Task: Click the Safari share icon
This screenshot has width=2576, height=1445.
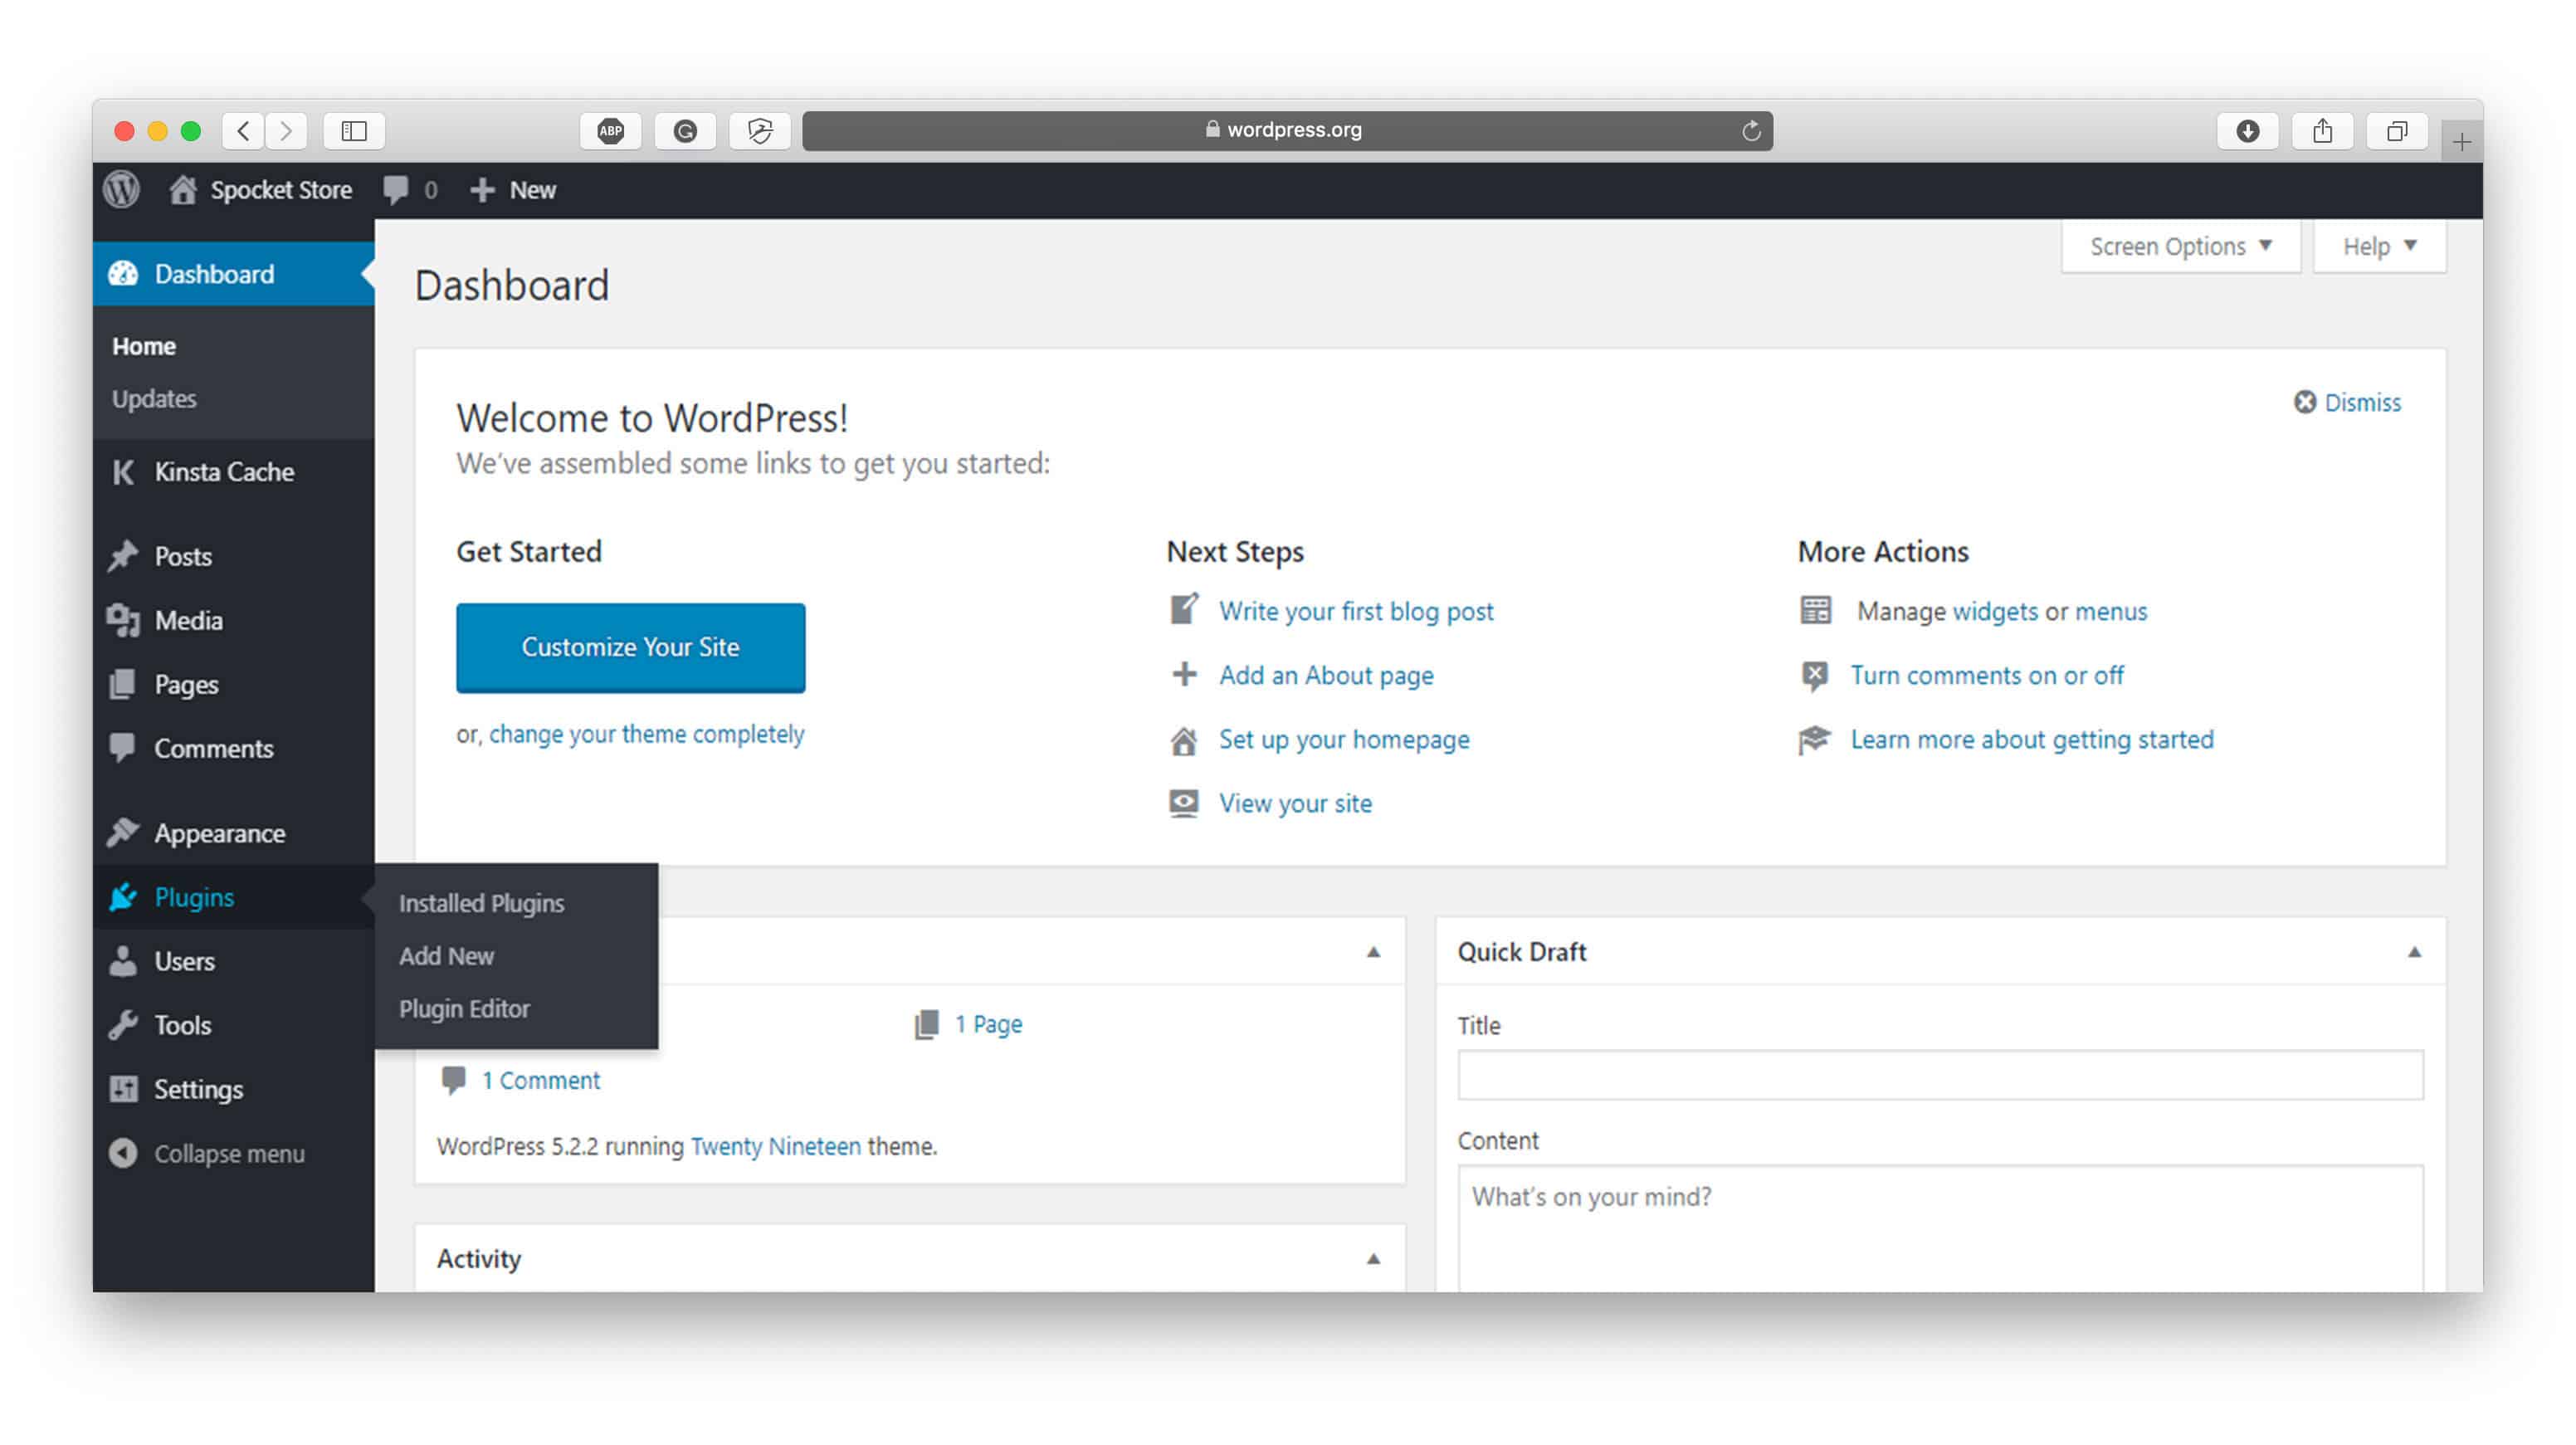Action: tap(2322, 131)
